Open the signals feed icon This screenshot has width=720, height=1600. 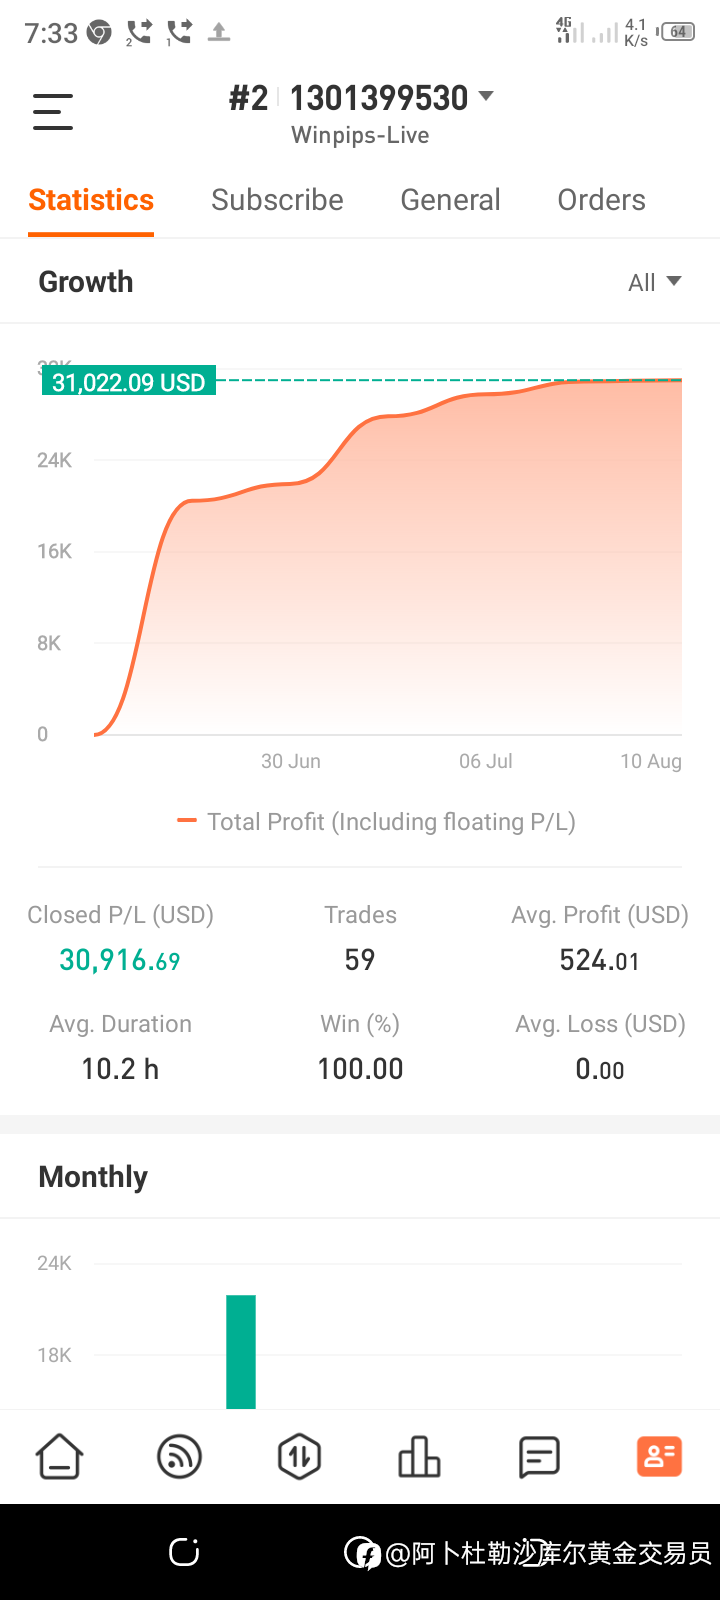pos(180,1456)
